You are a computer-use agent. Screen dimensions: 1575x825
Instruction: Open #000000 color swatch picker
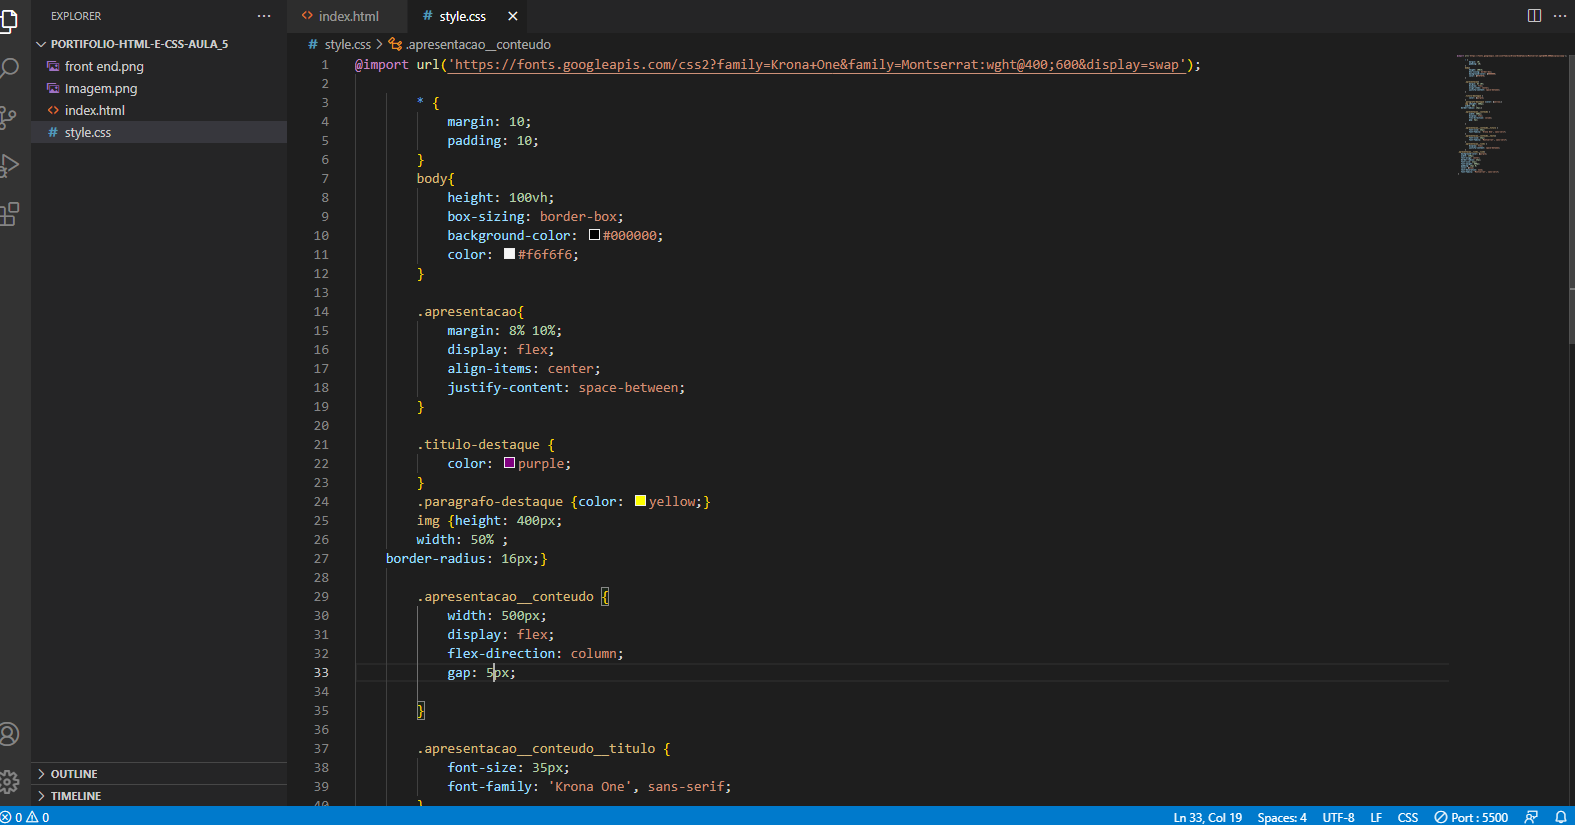click(594, 235)
